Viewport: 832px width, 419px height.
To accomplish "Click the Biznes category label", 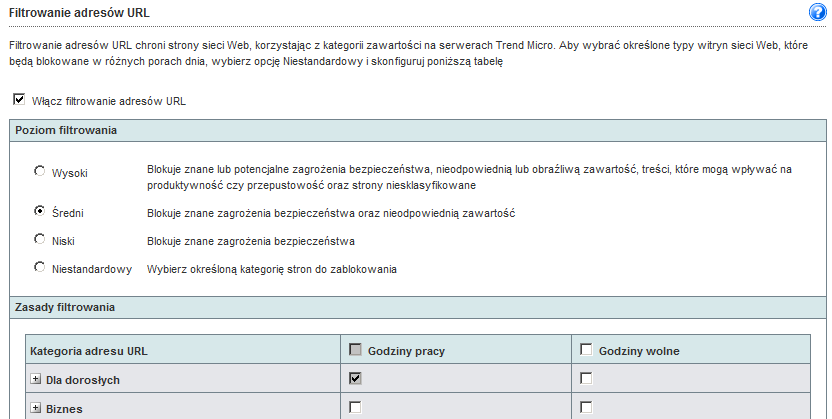I will [64, 409].
